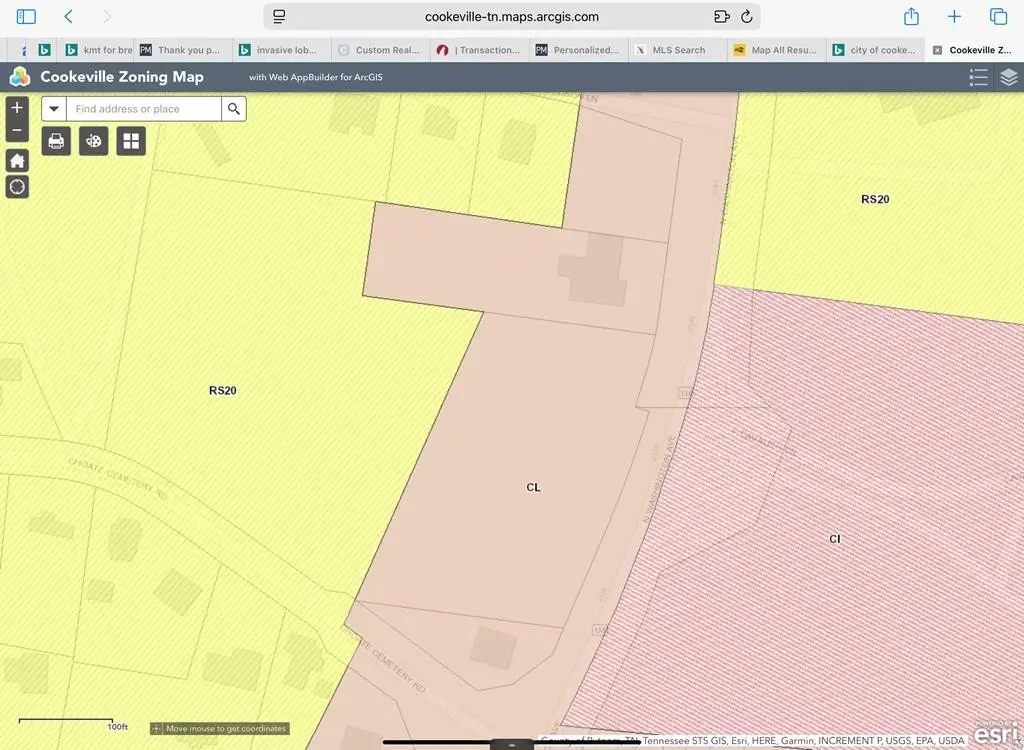
Task: Click the search magnifier button
Action: pyautogui.click(x=234, y=109)
